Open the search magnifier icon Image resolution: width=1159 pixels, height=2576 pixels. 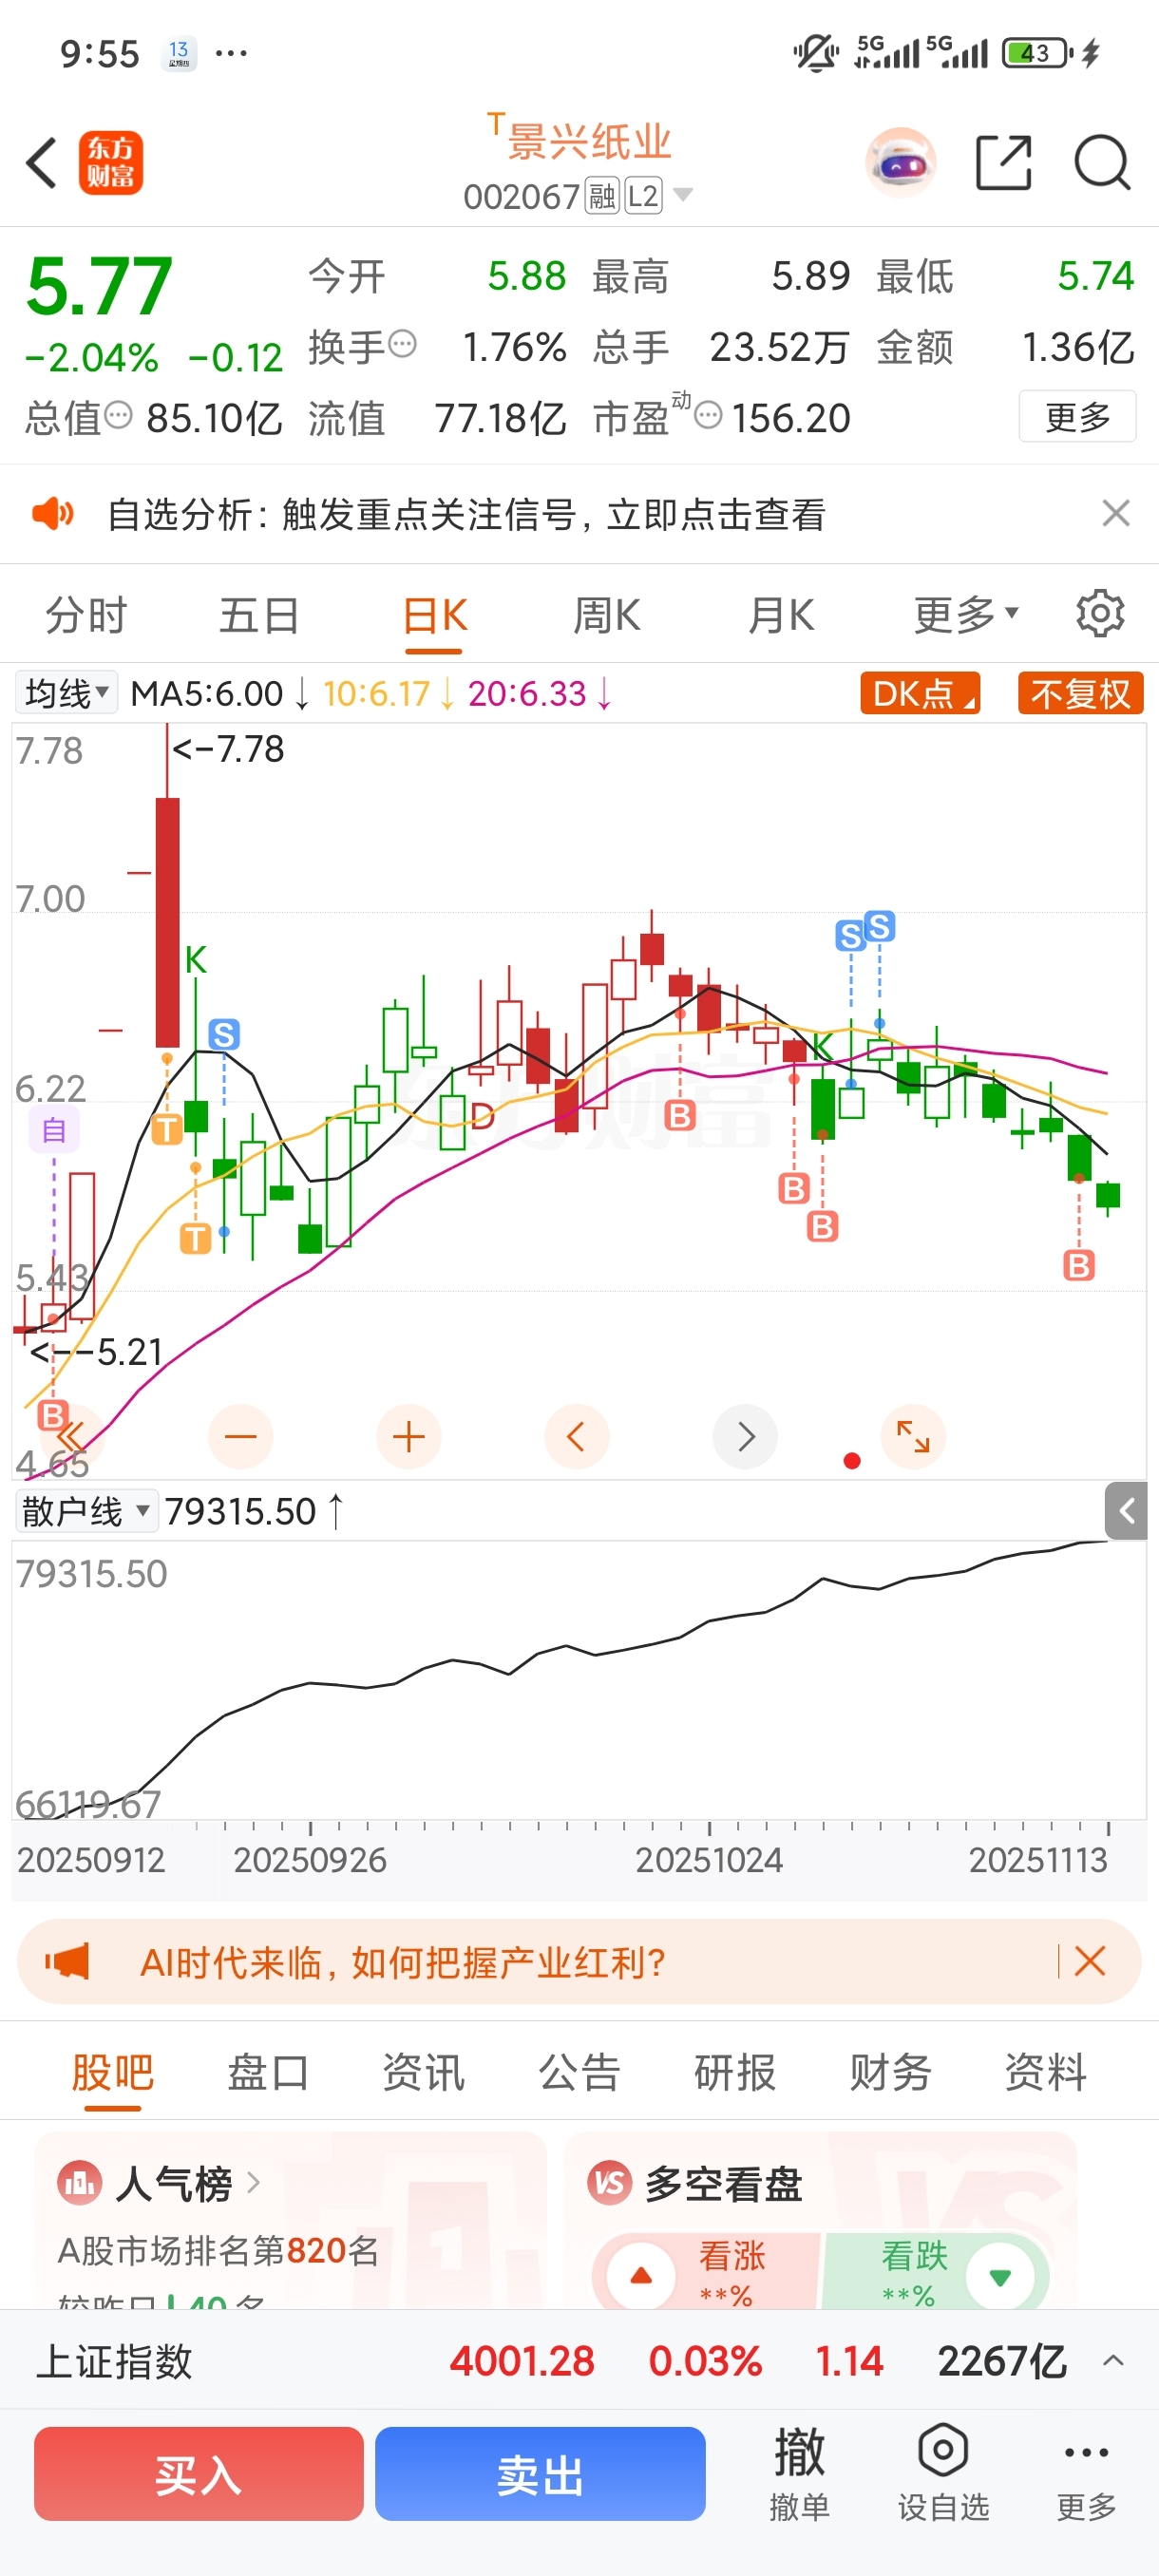(x=1102, y=162)
